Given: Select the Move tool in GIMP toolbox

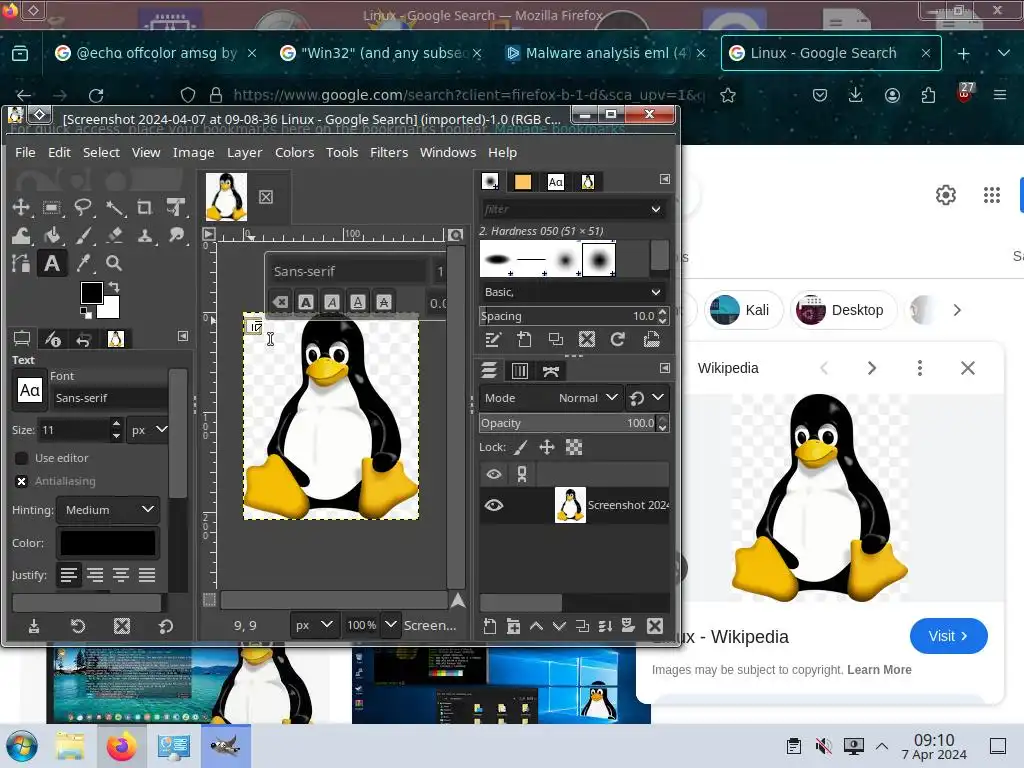Looking at the screenshot, I should pos(21,208).
